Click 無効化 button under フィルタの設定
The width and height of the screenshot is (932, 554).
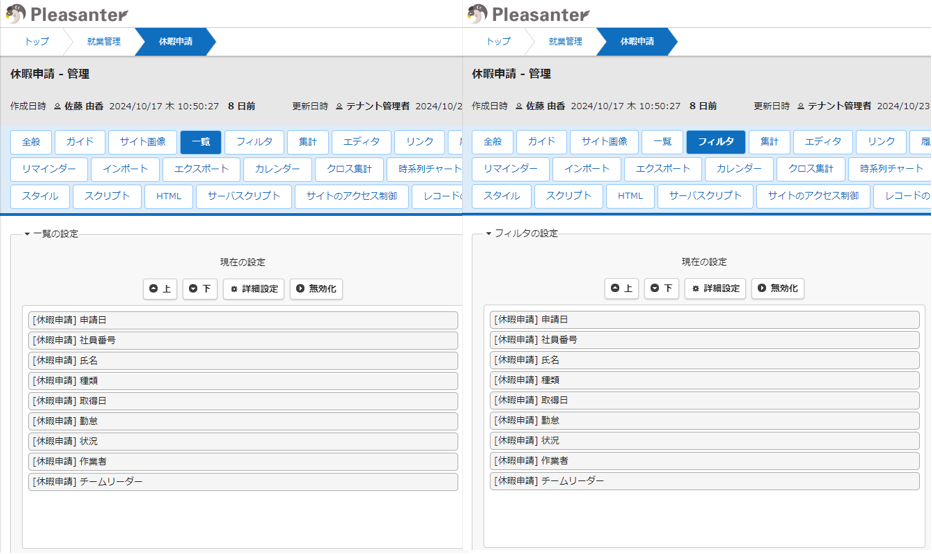click(777, 288)
